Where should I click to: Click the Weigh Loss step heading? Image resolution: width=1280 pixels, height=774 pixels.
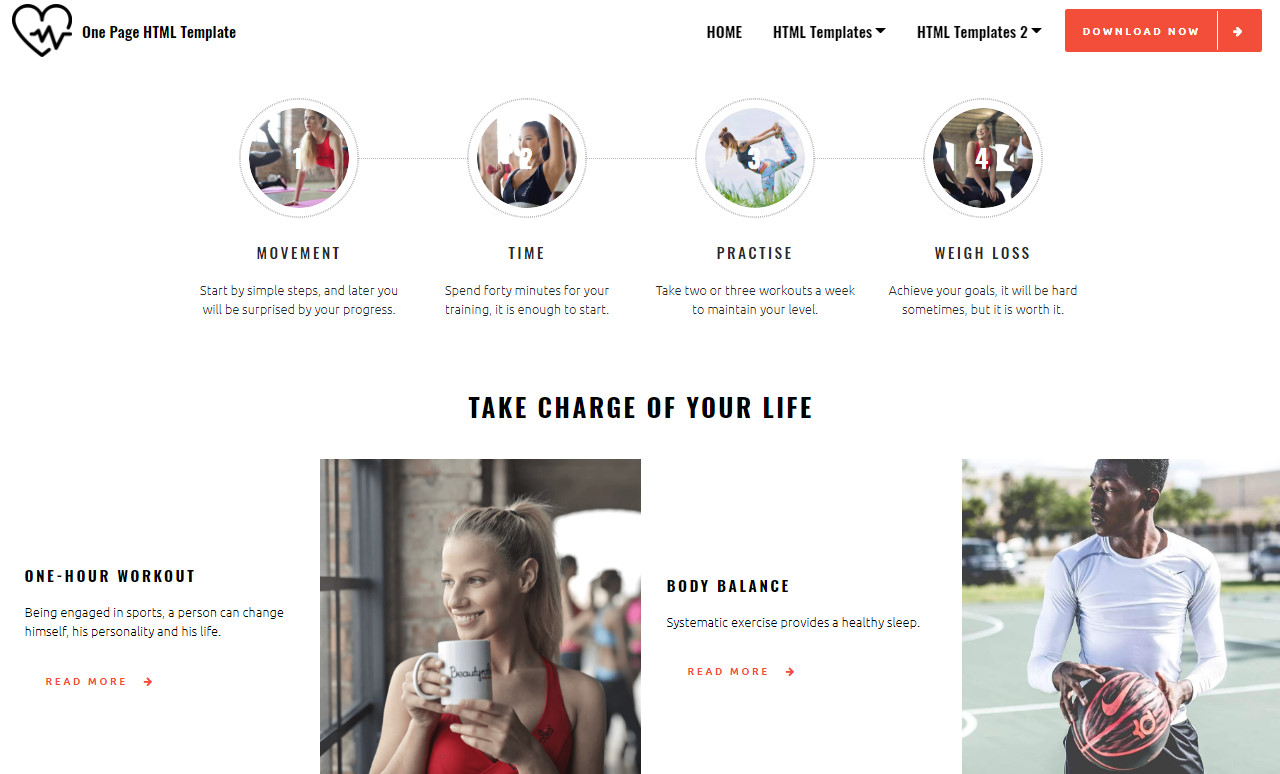pos(983,253)
